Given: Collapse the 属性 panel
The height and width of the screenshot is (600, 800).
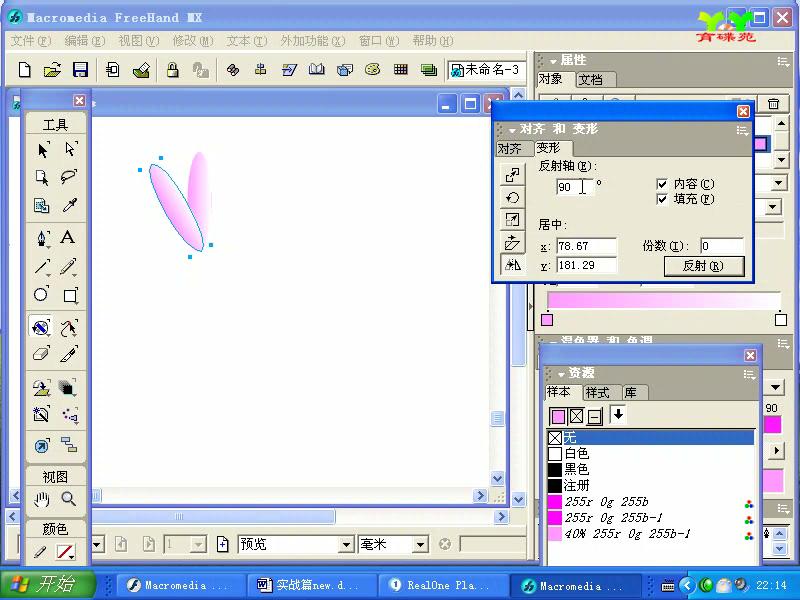Looking at the screenshot, I should pyautogui.click(x=553, y=61).
